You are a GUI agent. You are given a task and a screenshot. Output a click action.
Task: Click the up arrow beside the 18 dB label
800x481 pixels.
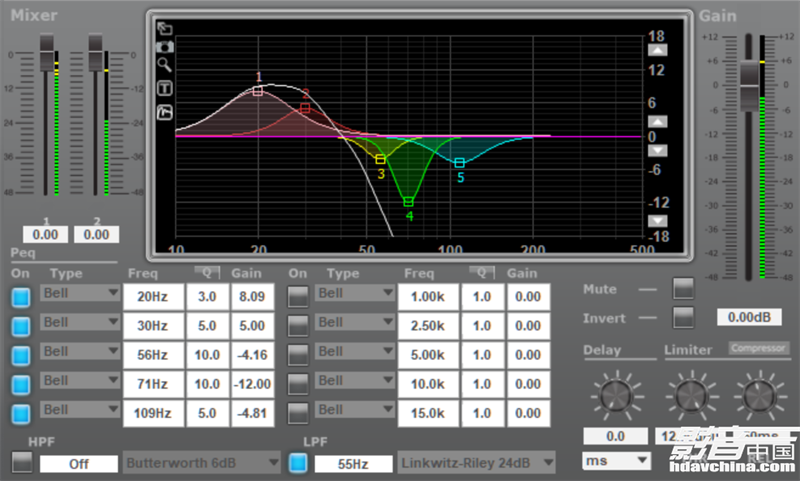click(x=655, y=51)
